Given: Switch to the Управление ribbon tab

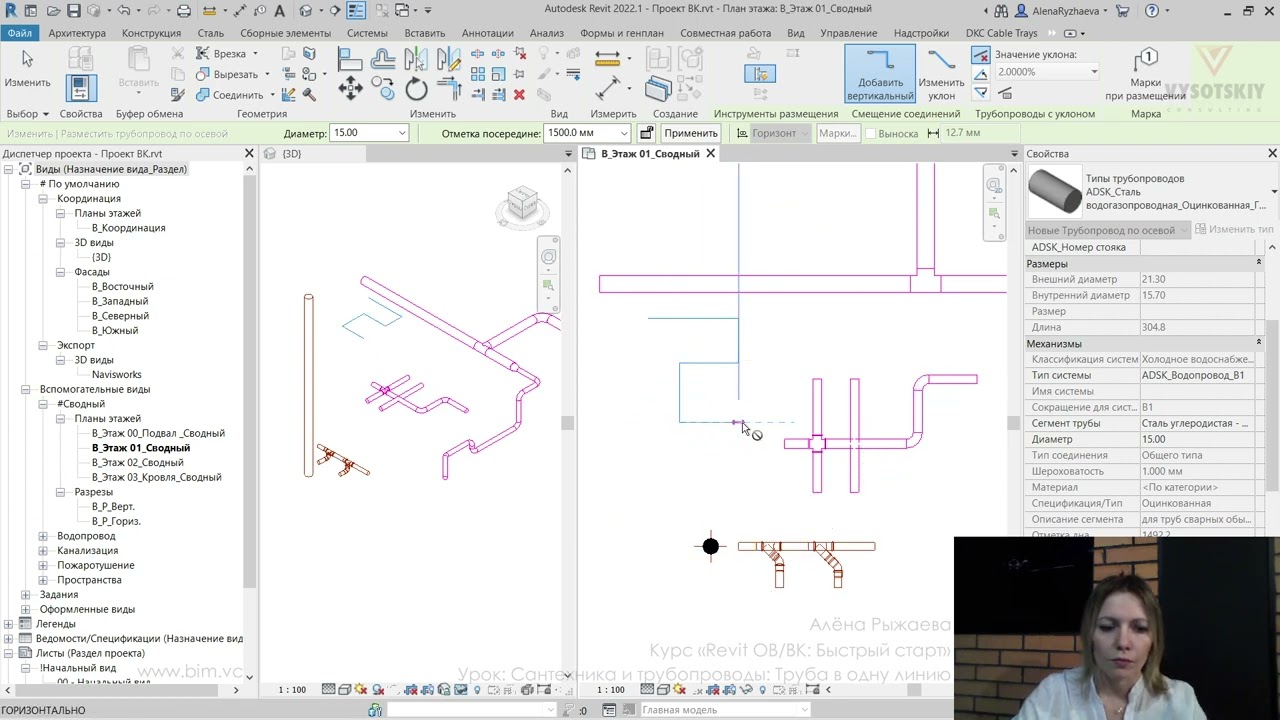Looking at the screenshot, I should pos(848,33).
